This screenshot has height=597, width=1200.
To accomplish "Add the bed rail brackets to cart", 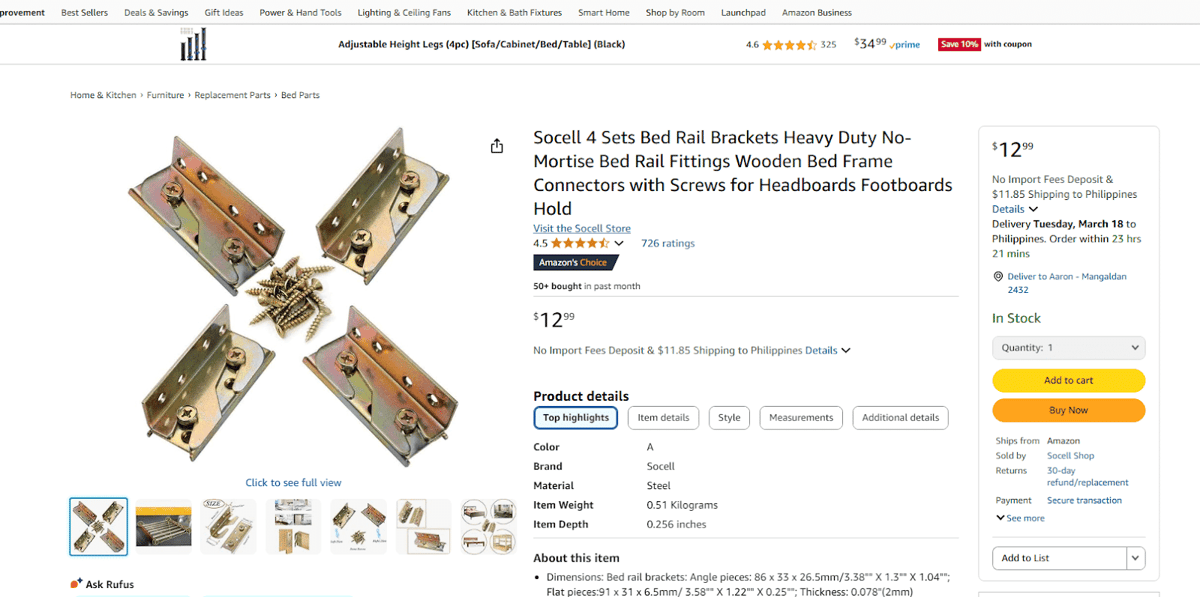I will point(1068,380).
